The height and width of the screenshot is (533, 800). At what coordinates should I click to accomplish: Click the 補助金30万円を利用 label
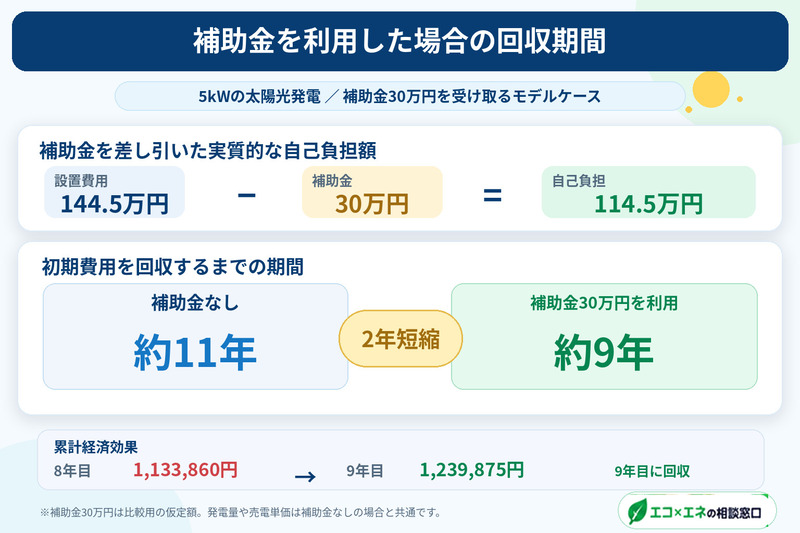coord(604,303)
